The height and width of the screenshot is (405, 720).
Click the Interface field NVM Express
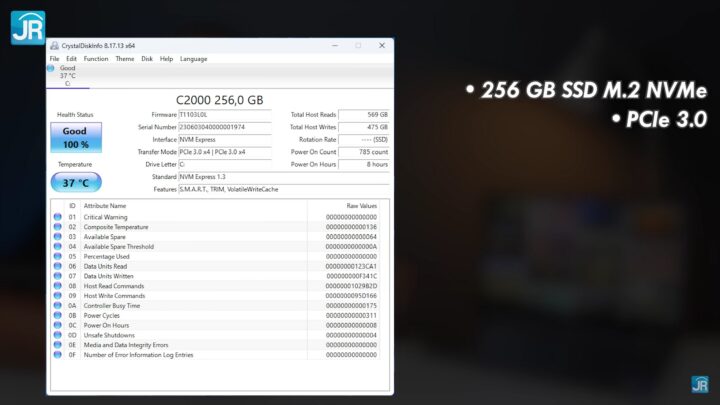tap(225, 140)
